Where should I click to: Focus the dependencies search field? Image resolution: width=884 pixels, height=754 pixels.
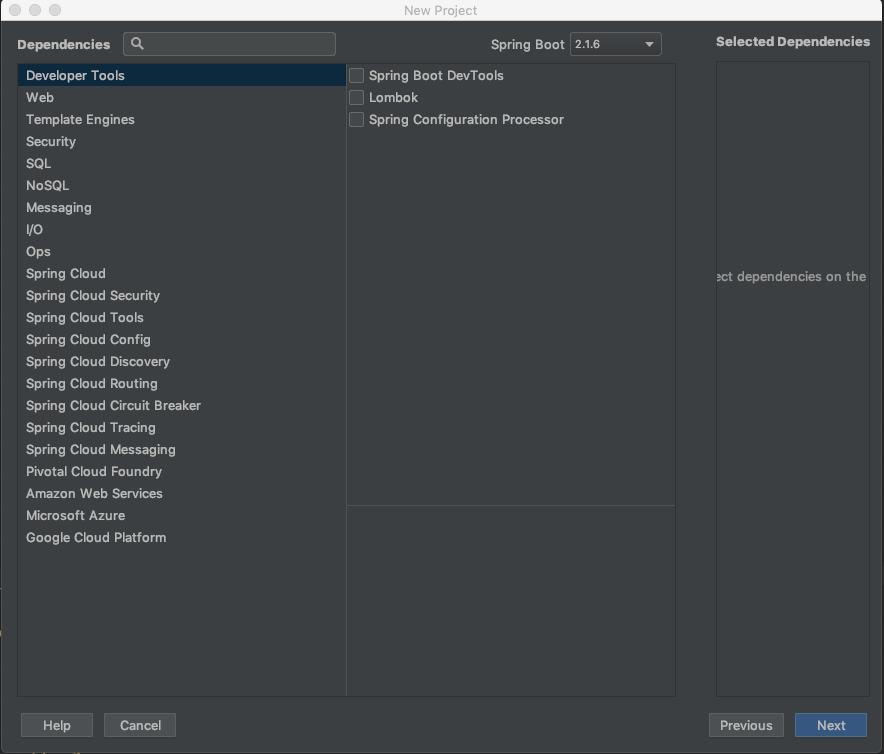pos(229,44)
